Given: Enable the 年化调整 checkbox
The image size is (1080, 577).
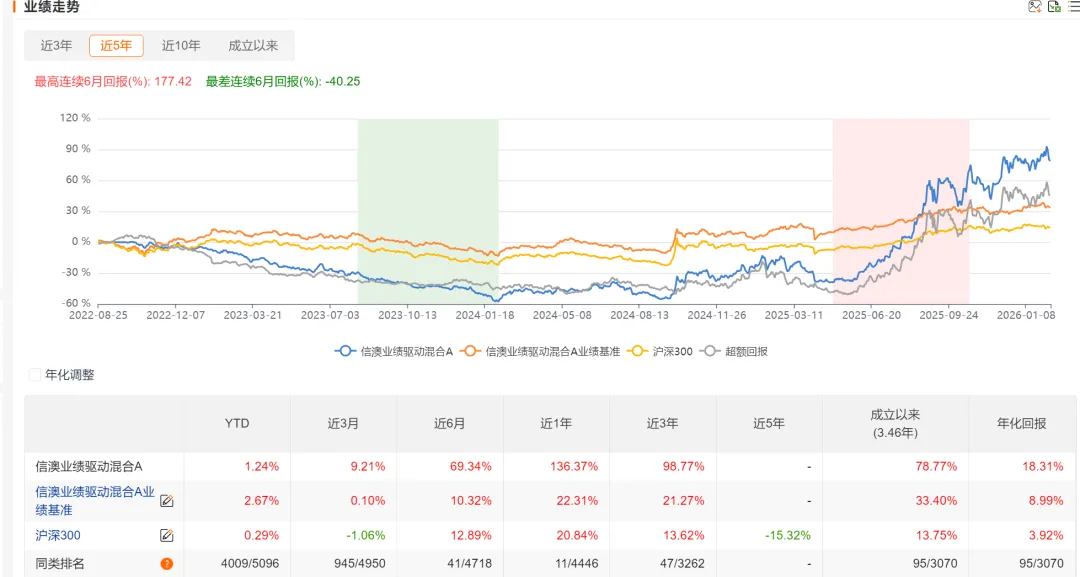Looking at the screenshot, I should coord(34,375).
